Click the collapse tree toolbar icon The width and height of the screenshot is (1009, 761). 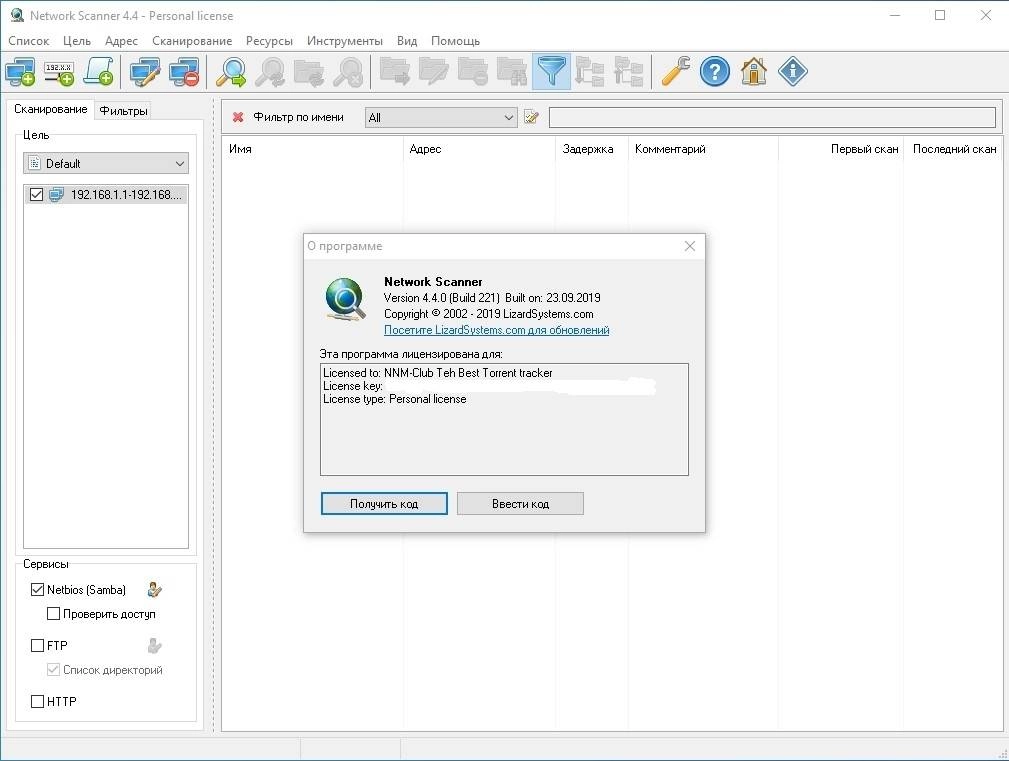pyautogui.click(x=629, y=71)
